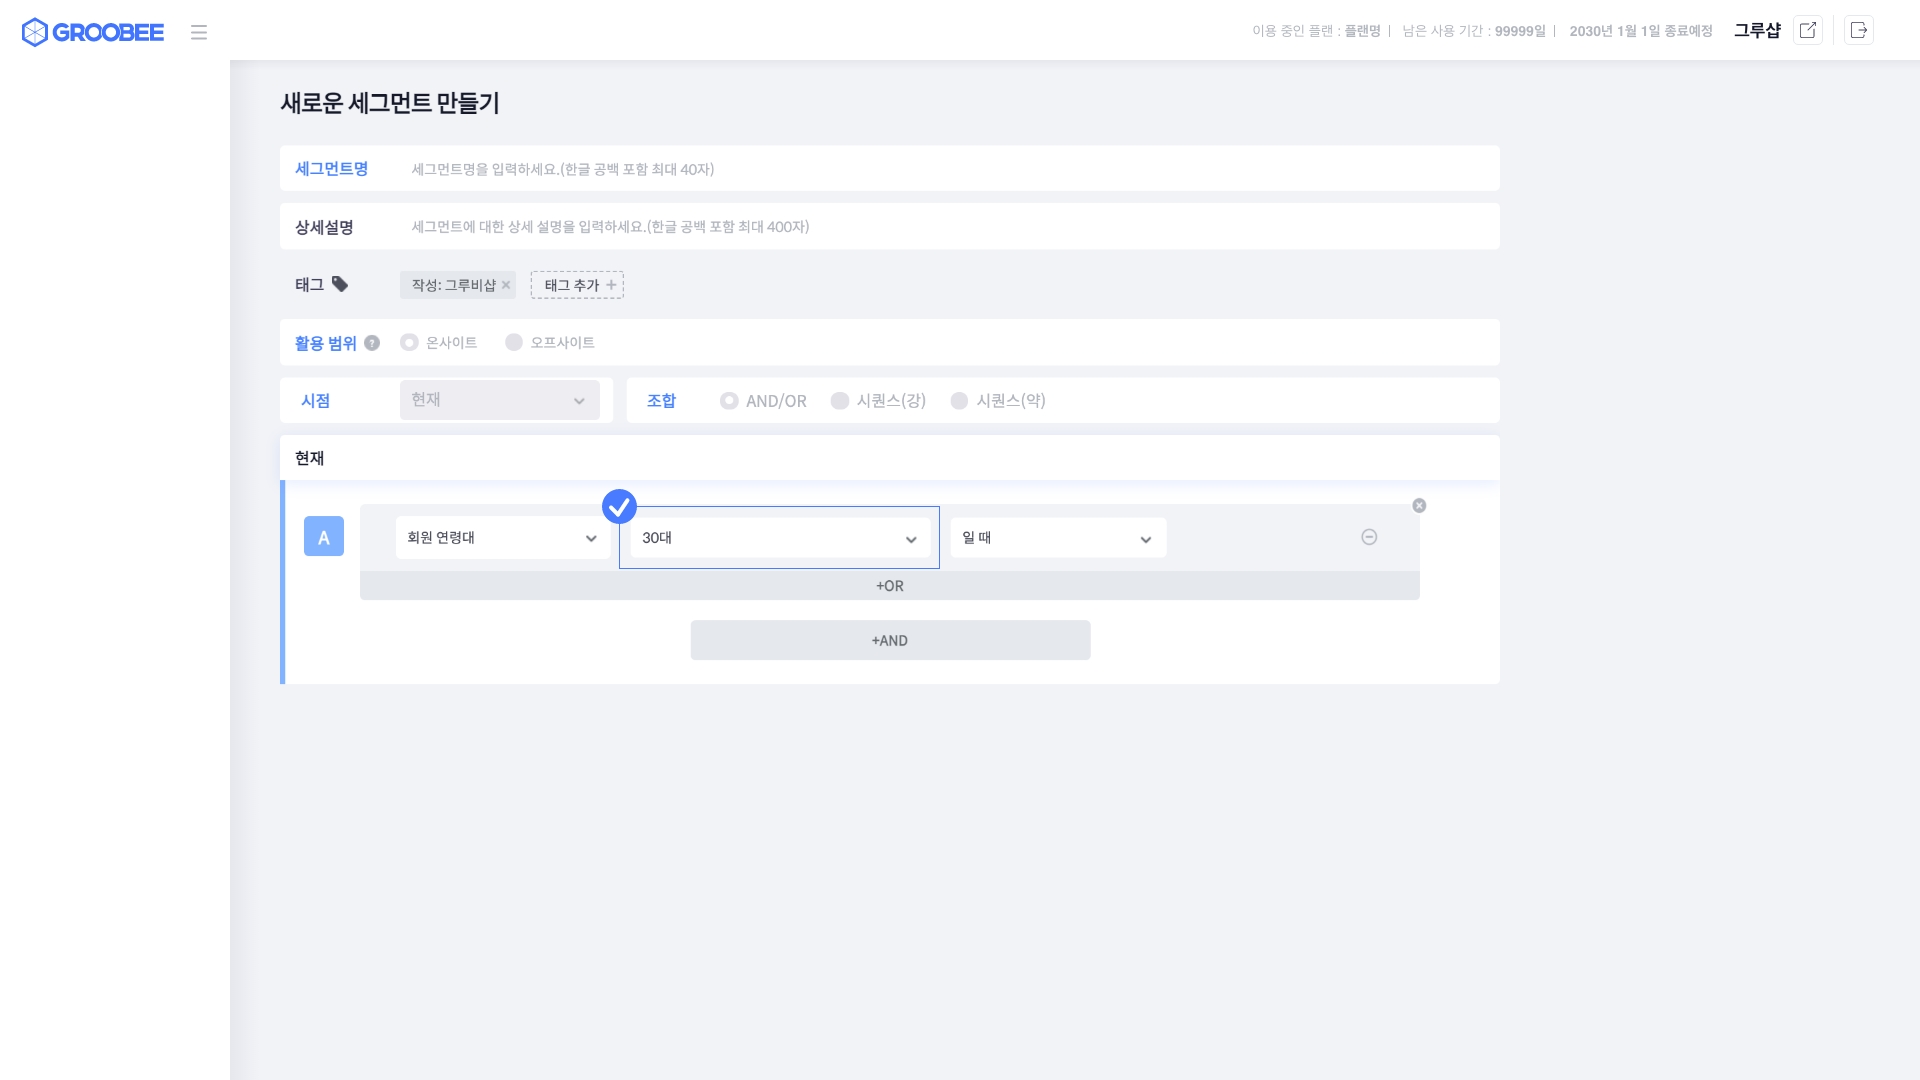Viewport: 1920px width, 1080px height.
Task: Select the 온사이트 radio option
Action: 409,342
